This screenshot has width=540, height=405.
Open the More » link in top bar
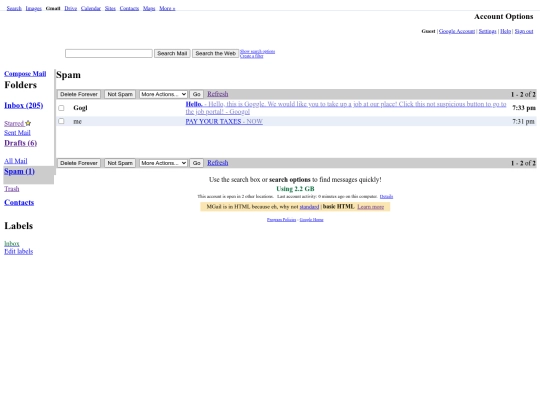tap(167, 8)
